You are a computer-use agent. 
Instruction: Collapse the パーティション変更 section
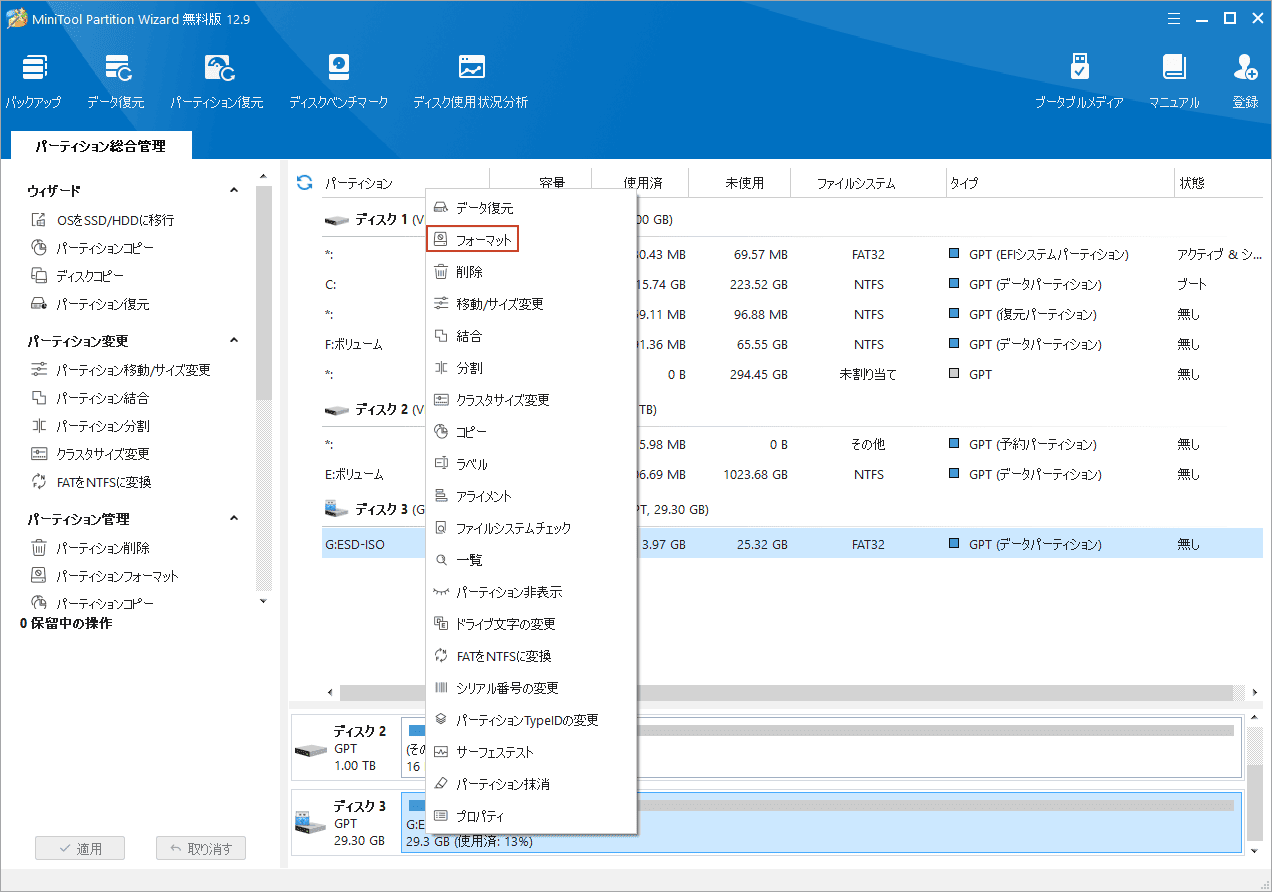pyautogui.click(x=234, y=340)
